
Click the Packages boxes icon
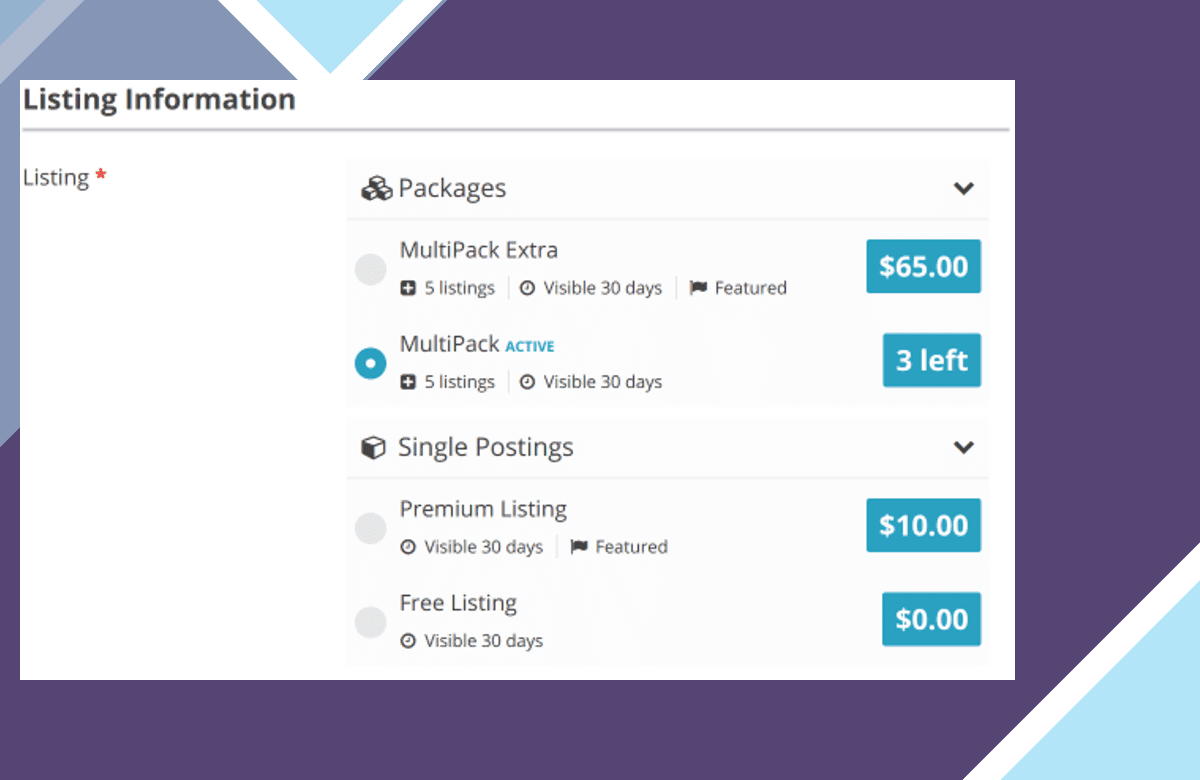coord(376,188)
